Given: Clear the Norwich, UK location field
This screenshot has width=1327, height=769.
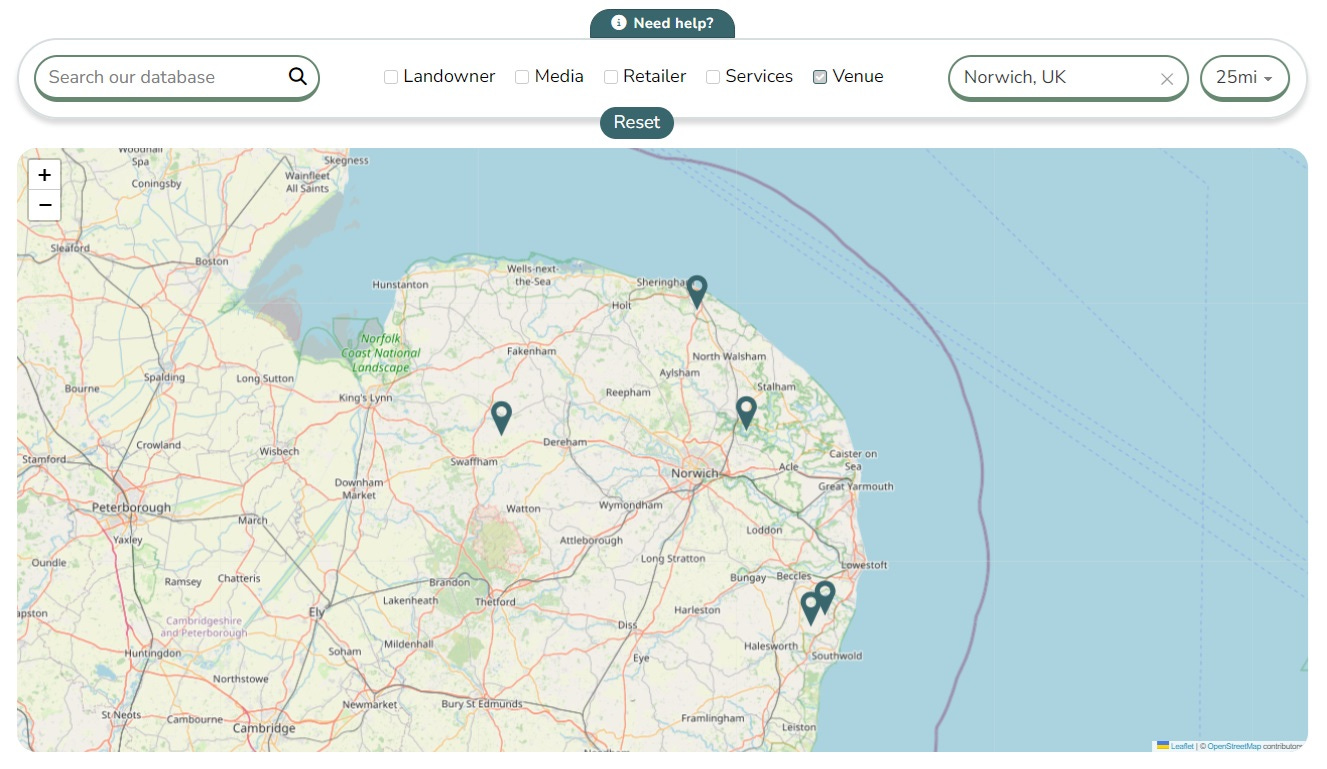Looking at the screenshot, I should coord(1166,79).
